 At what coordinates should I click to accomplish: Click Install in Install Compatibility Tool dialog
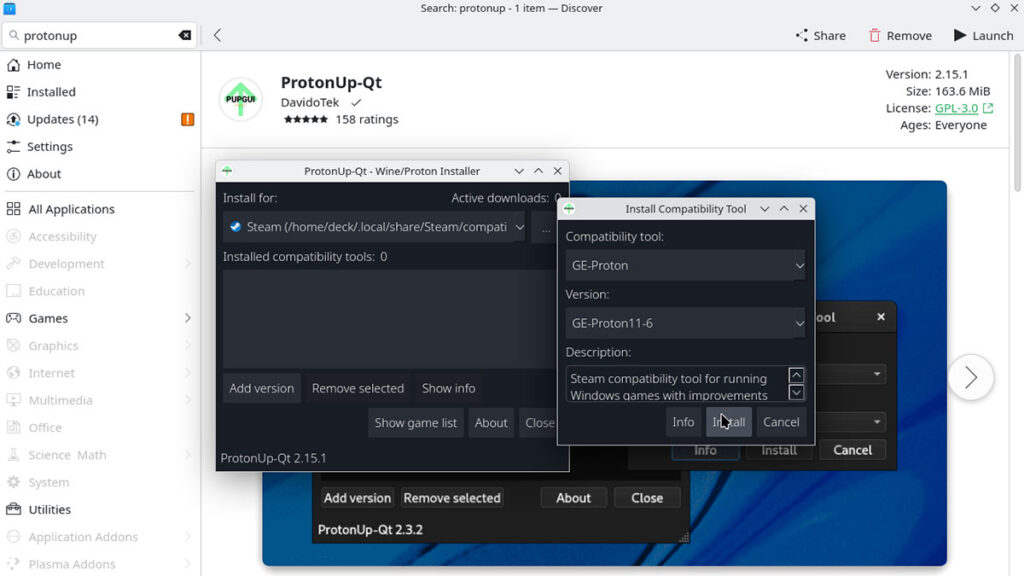pos(728,422)
